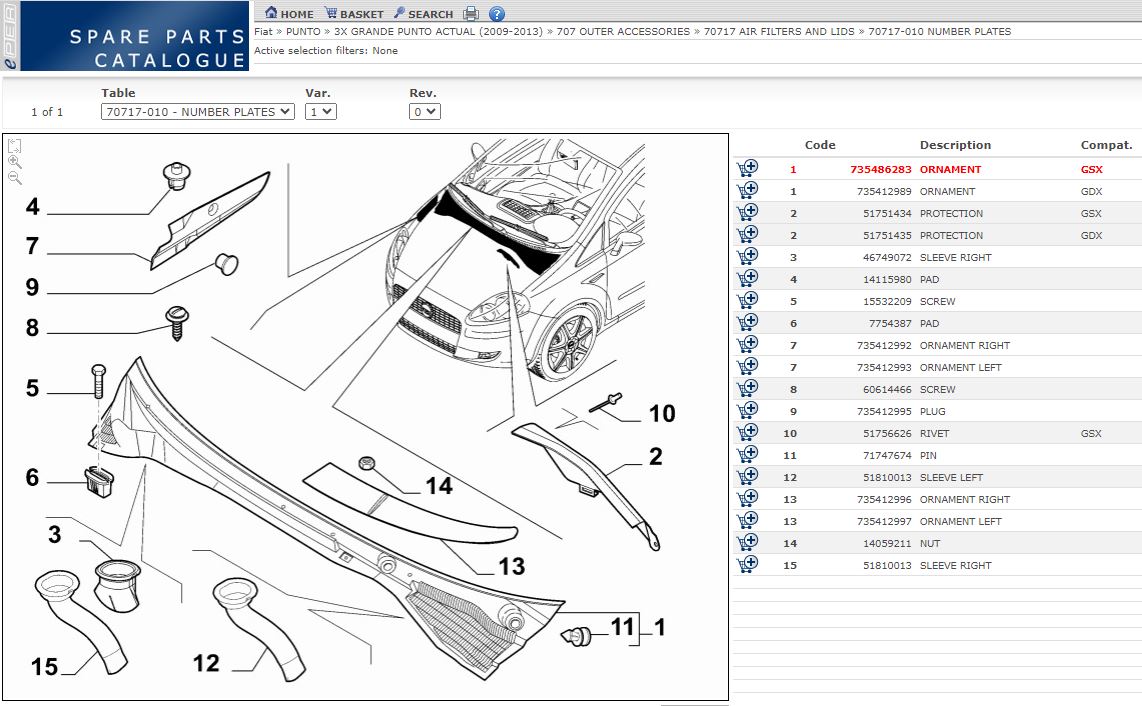This screenshot has width=1142, height=706.
Task: Click the Description column header
Action: 956,145
